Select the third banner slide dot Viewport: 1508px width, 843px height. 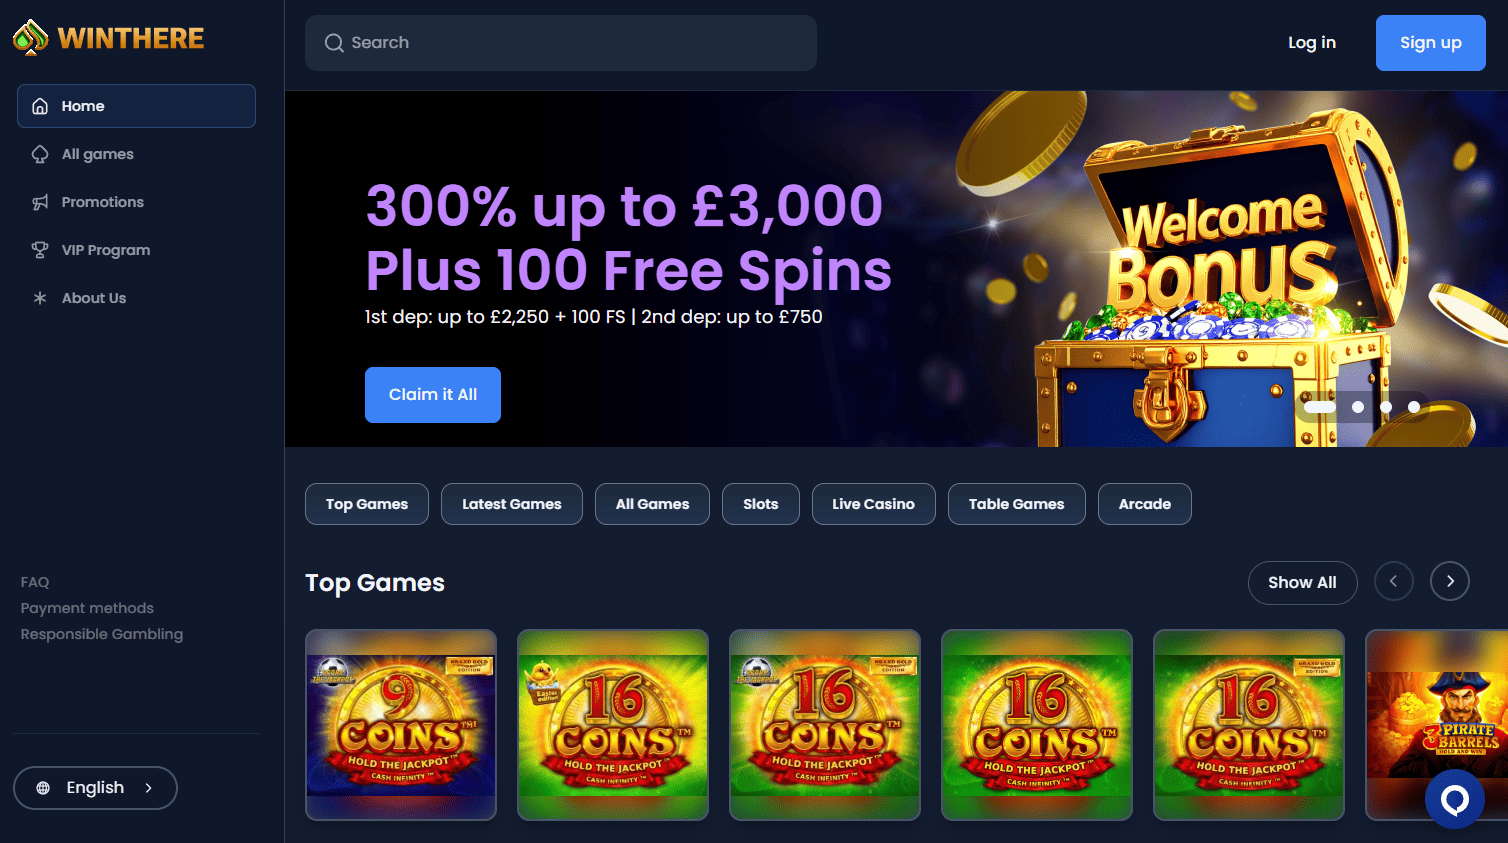click(x=1386, y=407)
